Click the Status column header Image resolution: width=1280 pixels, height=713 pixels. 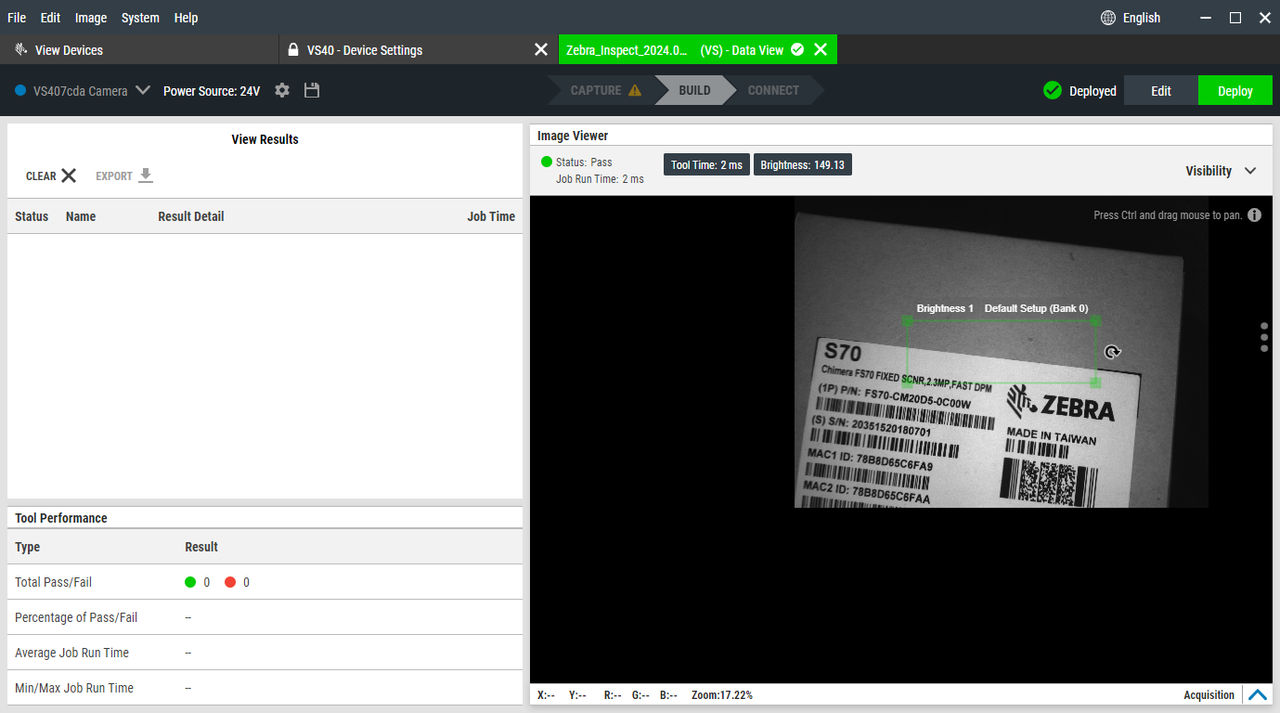pos(32,216)
